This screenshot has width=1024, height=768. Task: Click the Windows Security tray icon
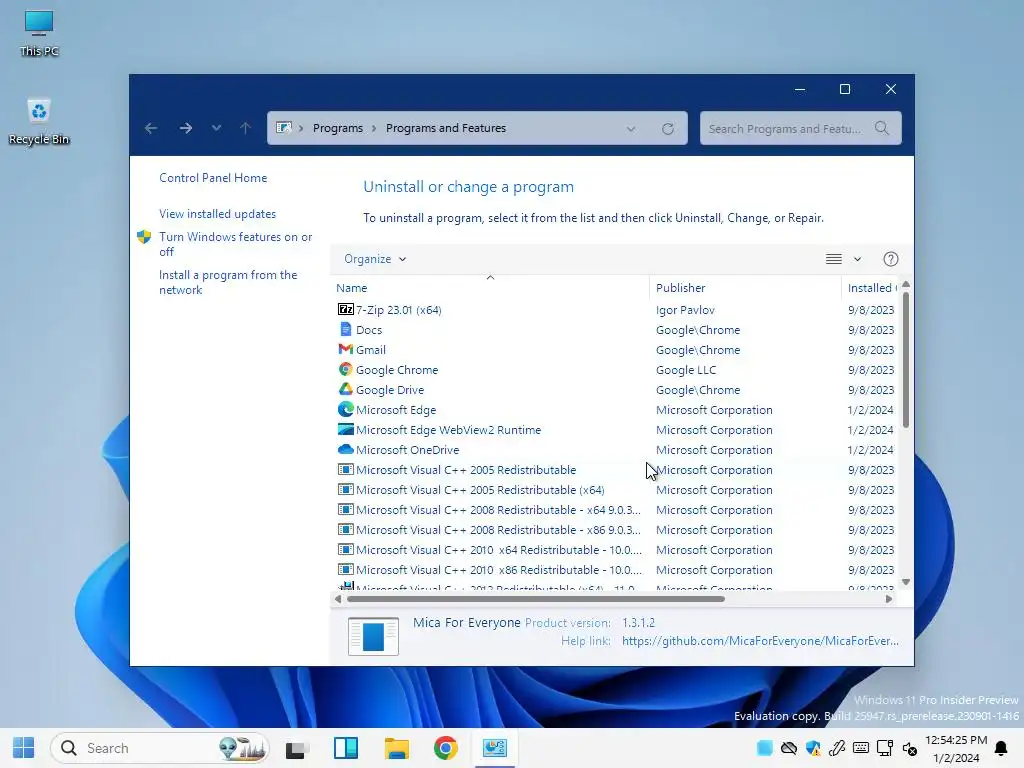point(813,748)
